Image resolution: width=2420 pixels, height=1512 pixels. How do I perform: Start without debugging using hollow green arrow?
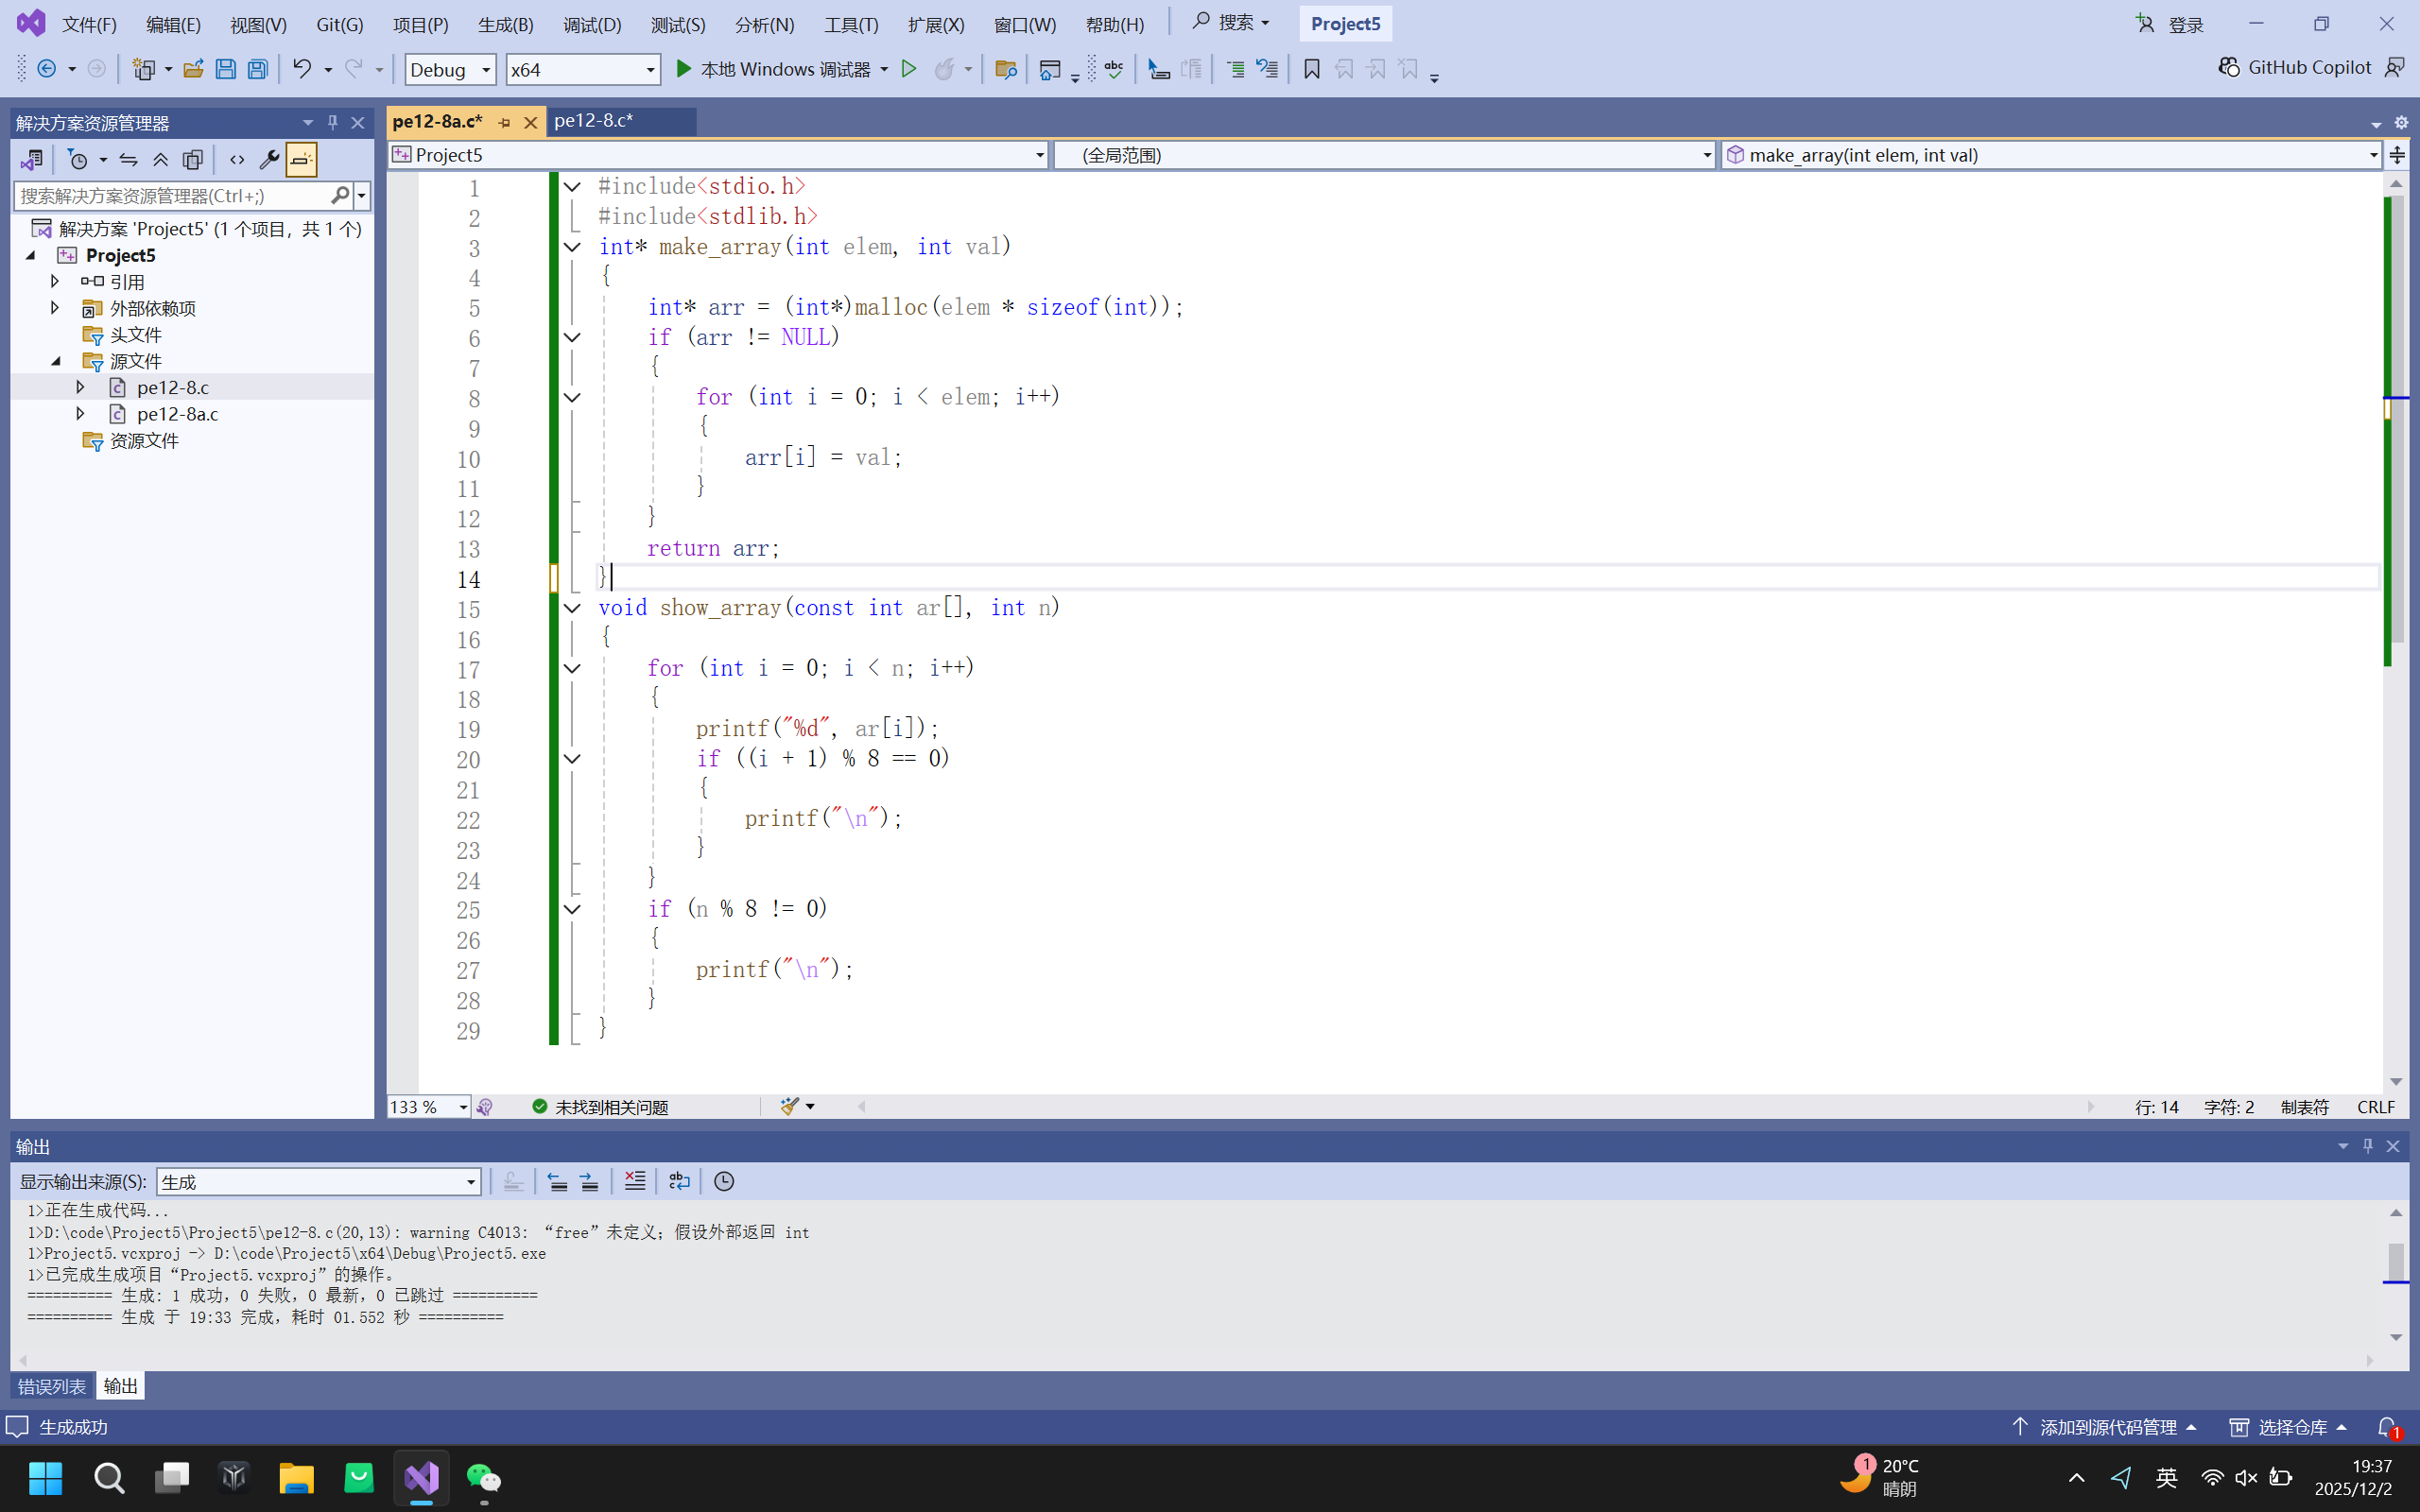coord(909,69)
